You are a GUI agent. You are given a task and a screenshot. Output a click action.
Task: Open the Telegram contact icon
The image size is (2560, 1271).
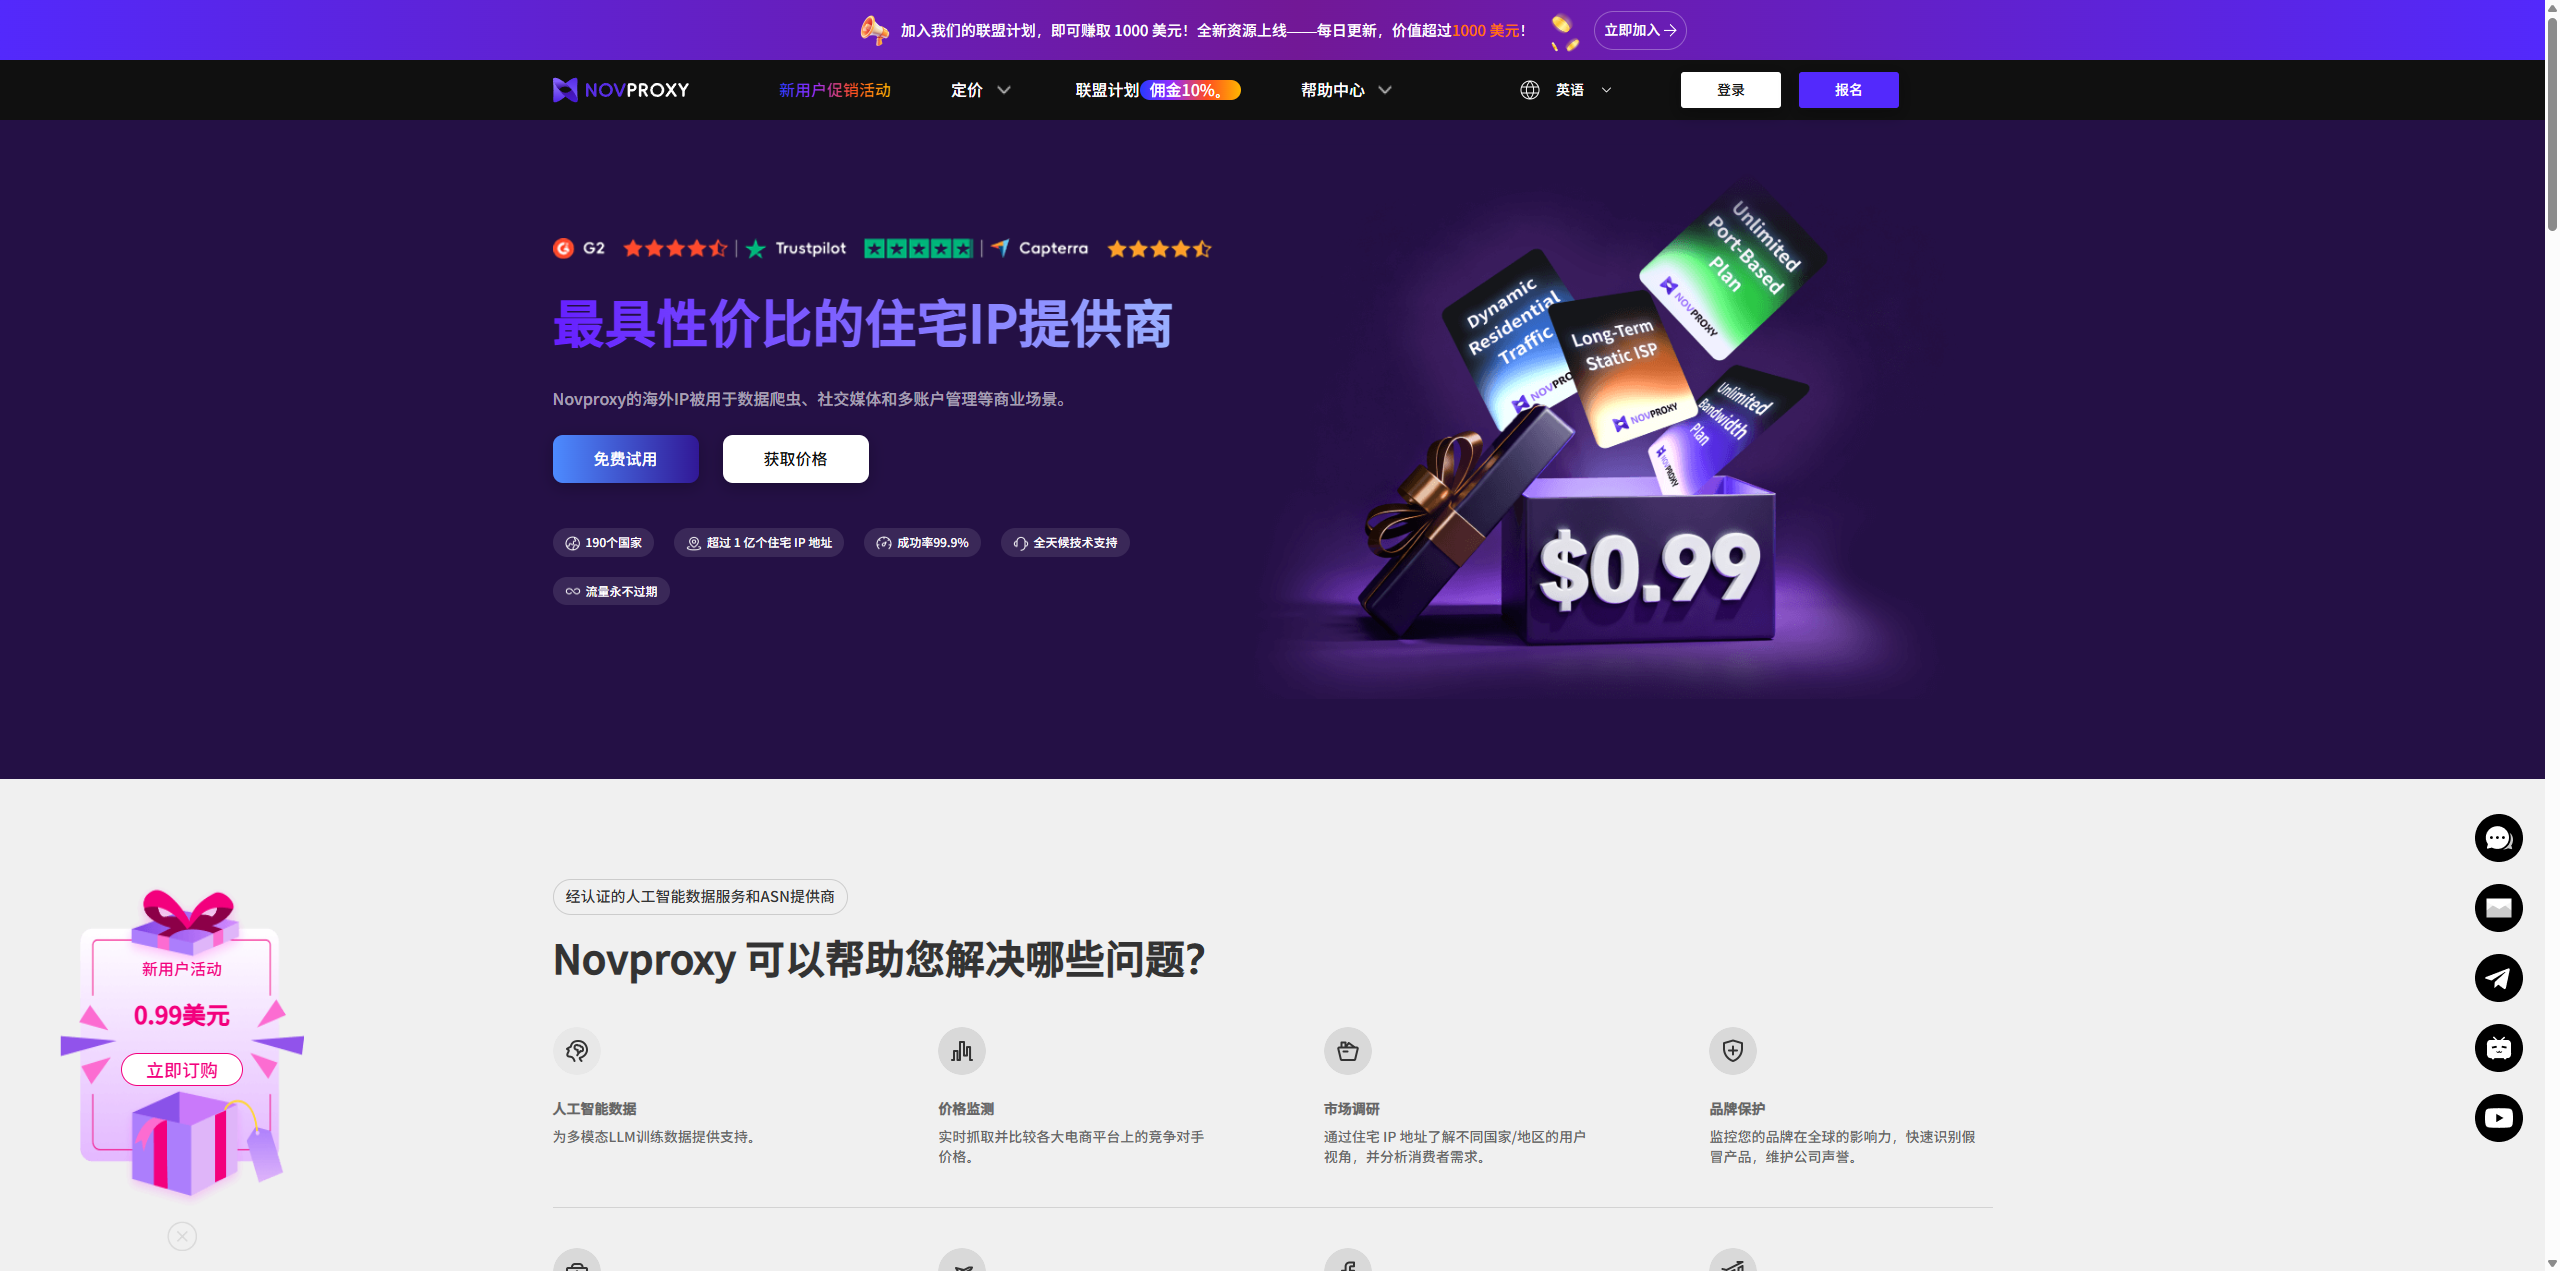tap(2499, 978)
